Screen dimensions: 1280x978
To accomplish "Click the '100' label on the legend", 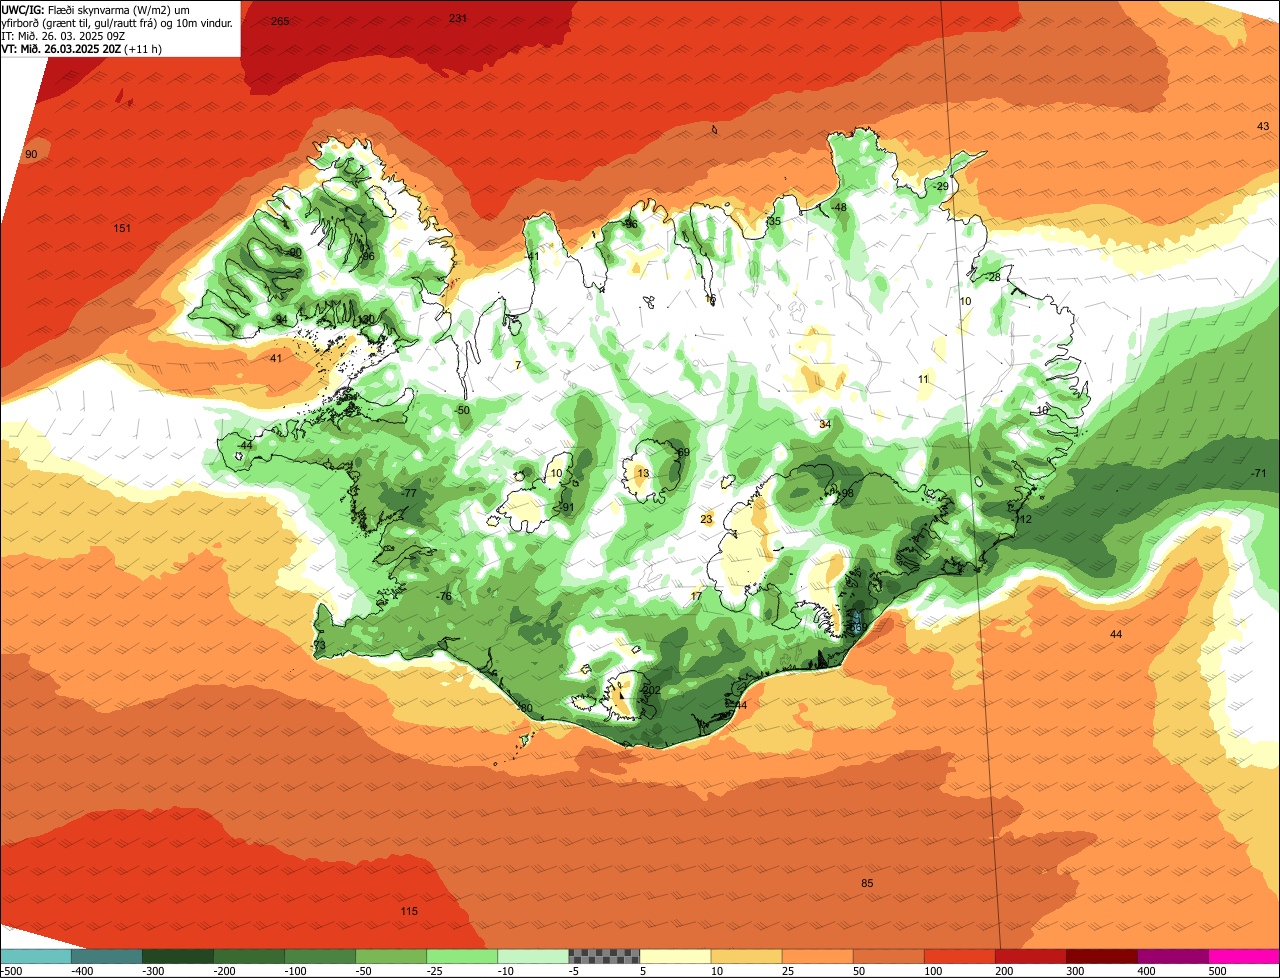I will (935, 971).
